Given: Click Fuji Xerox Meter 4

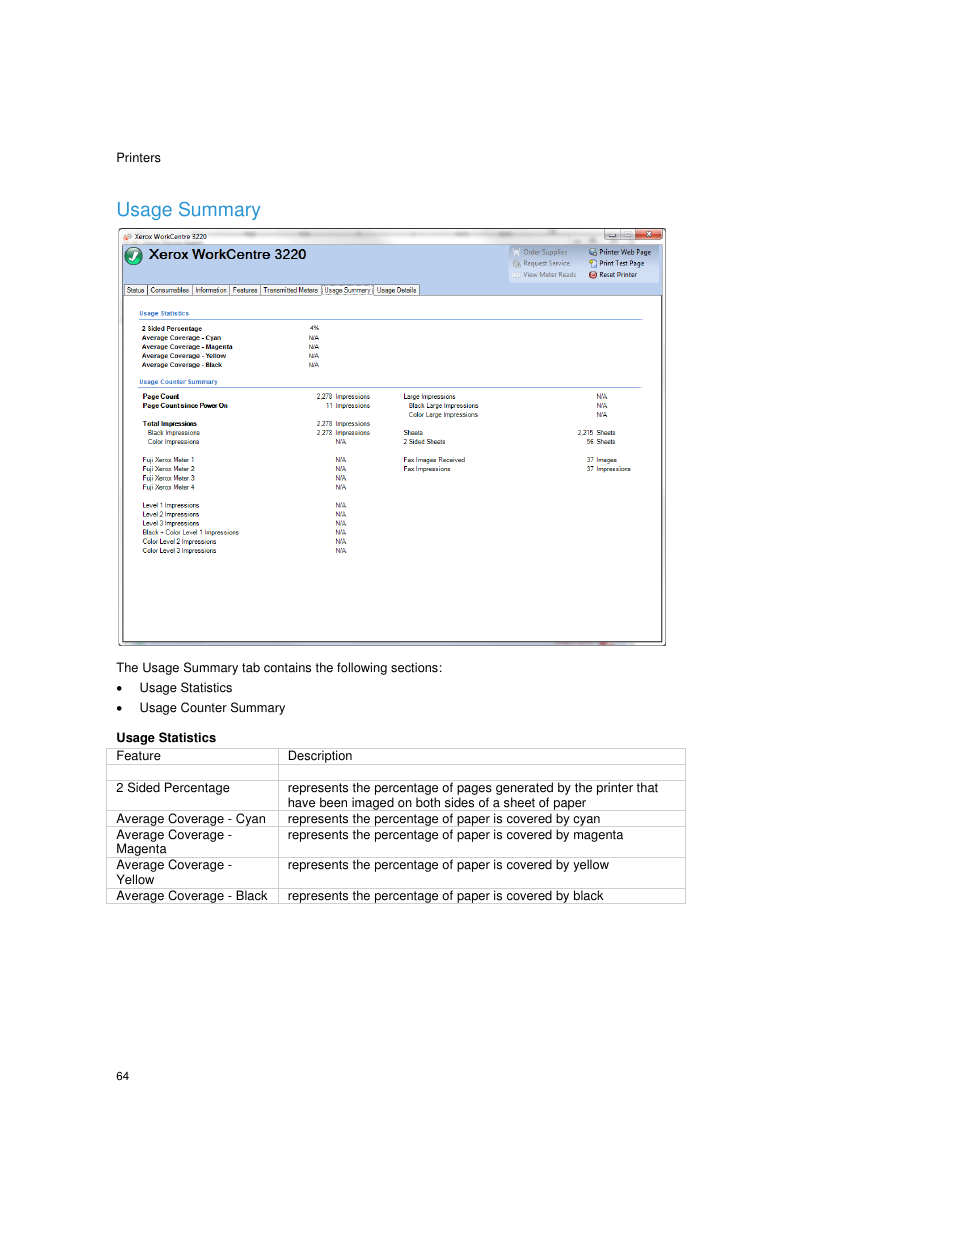Looking at the screenshot, I should [x=168, y=487].
